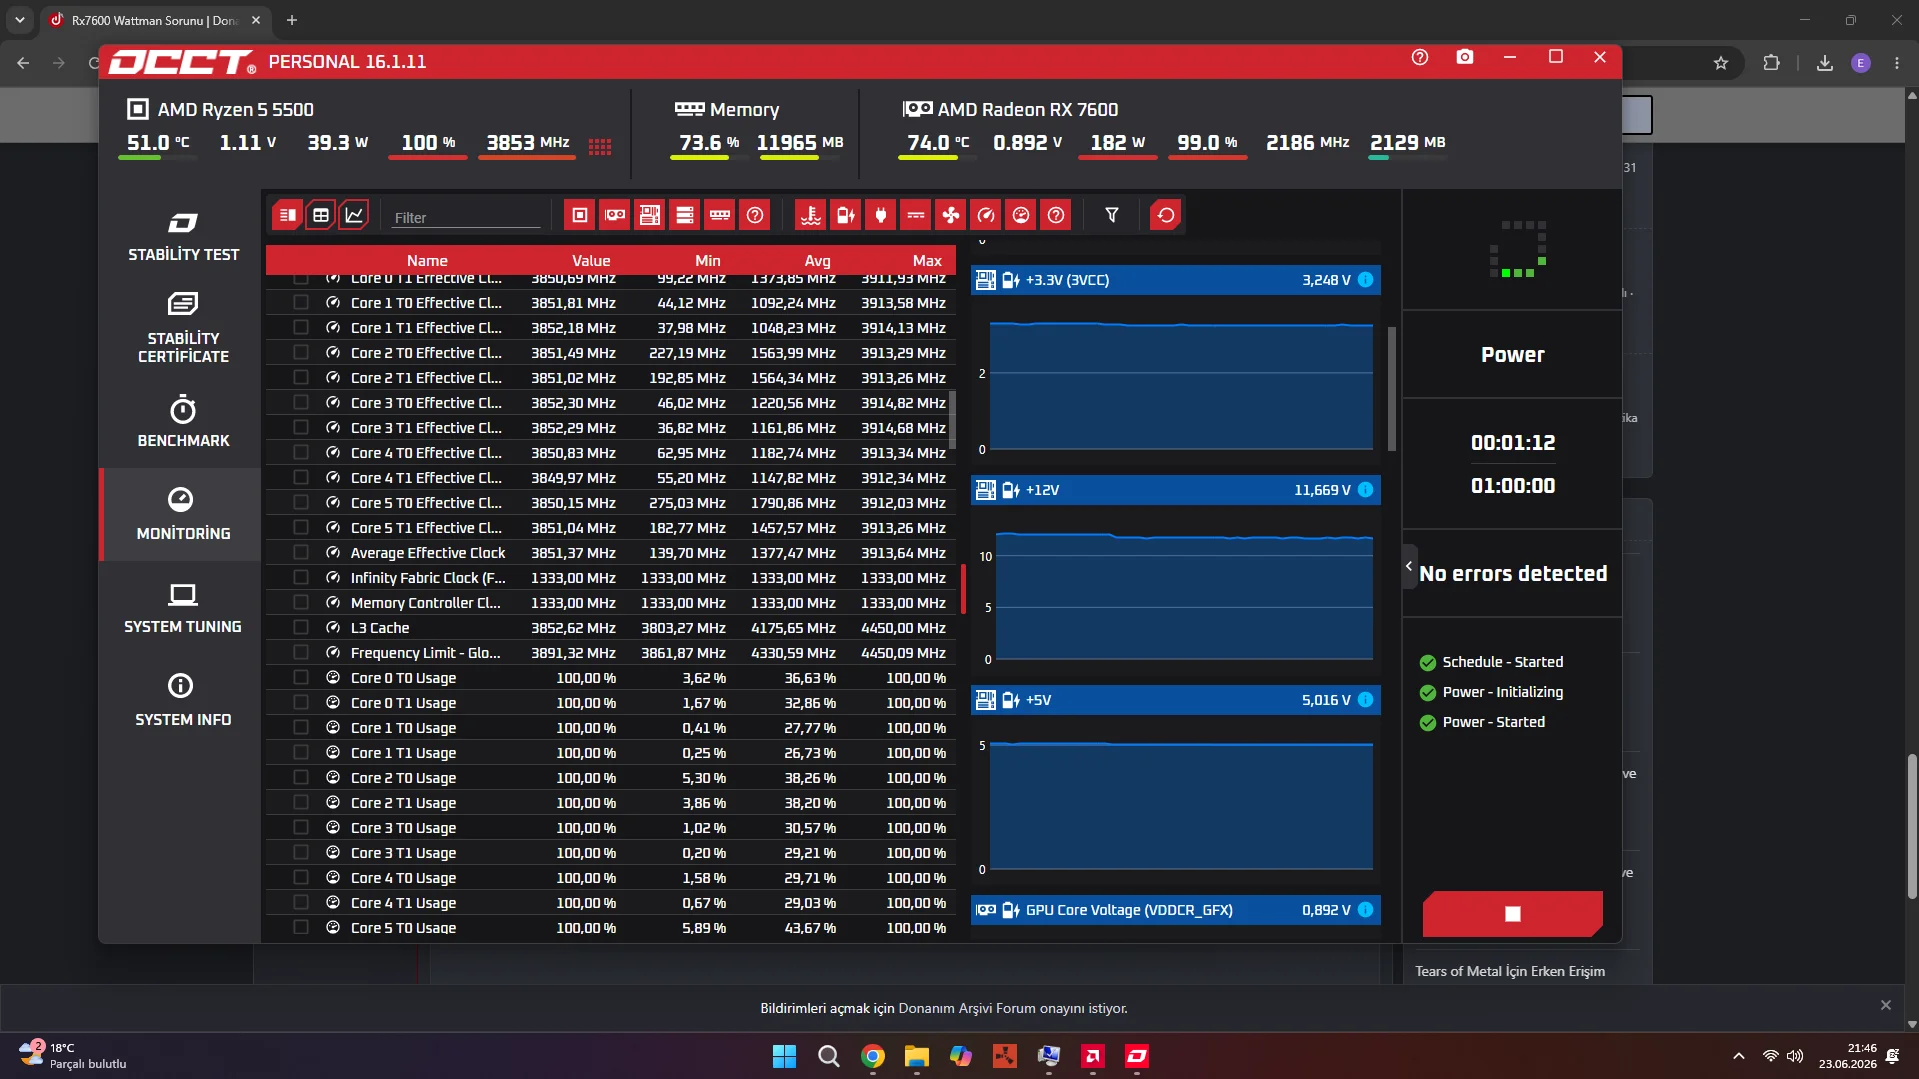
Task: Switch to combined list and graph view
Action: [287, 215]
